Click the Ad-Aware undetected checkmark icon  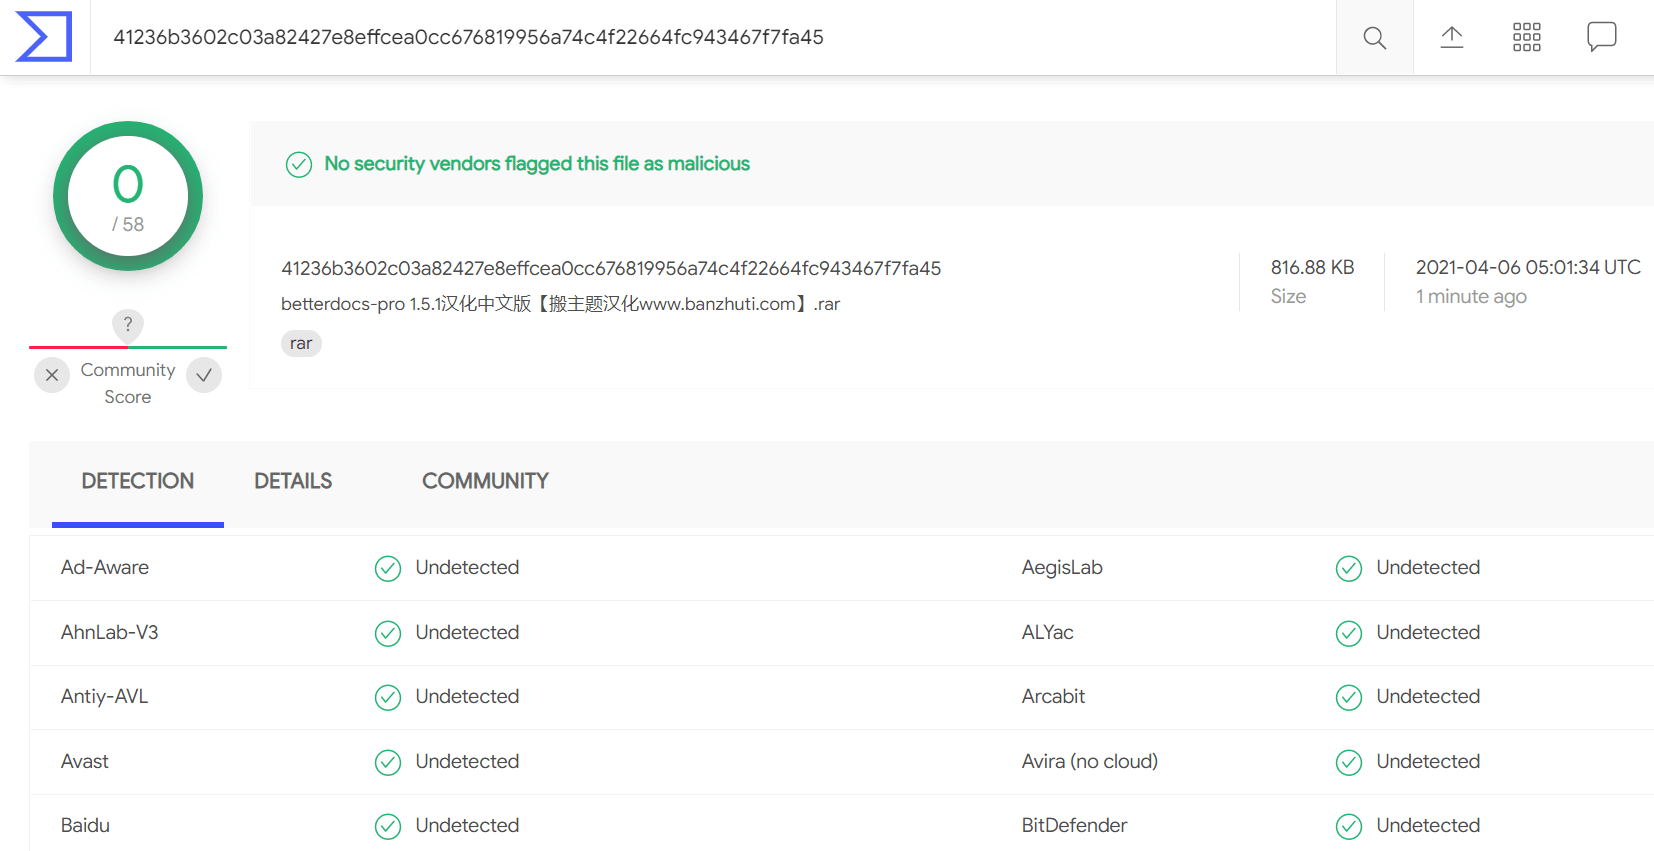tap(388, 568)
